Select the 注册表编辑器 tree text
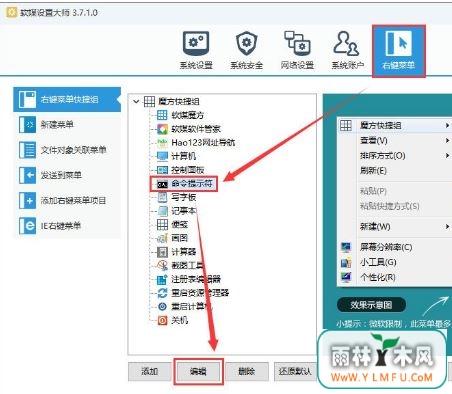This screenshot has height=394, width=452. pos(196,279)
